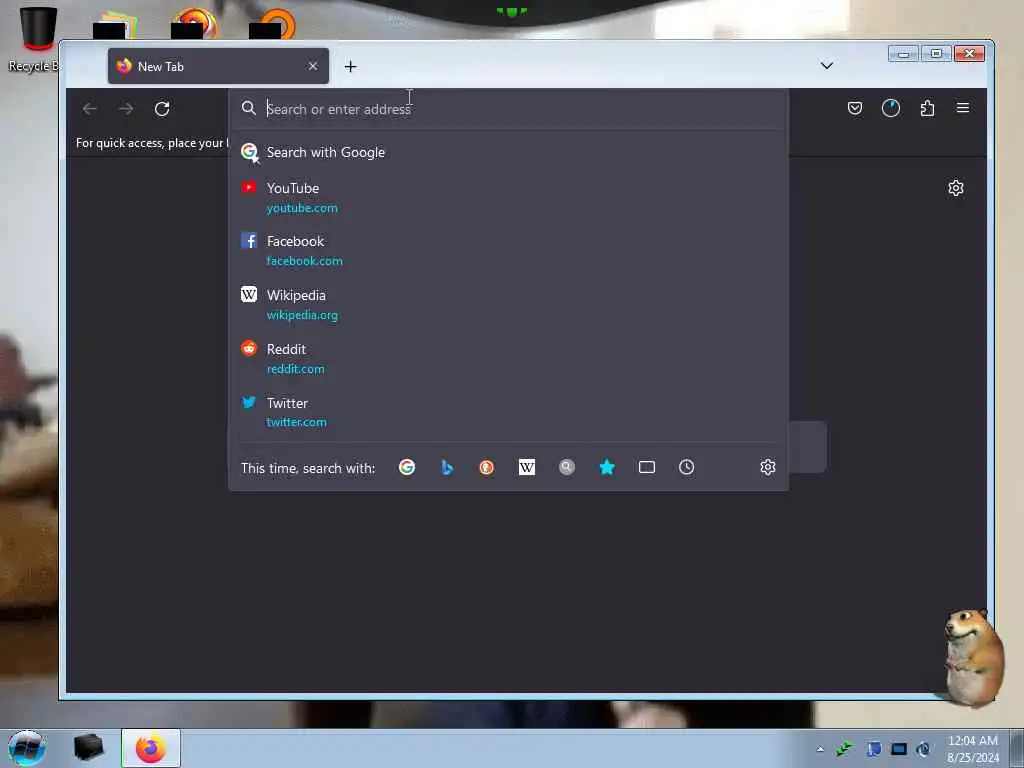Search open tabs with the tab icon
Screen dimensions: 1024x768
pos(647,467)
